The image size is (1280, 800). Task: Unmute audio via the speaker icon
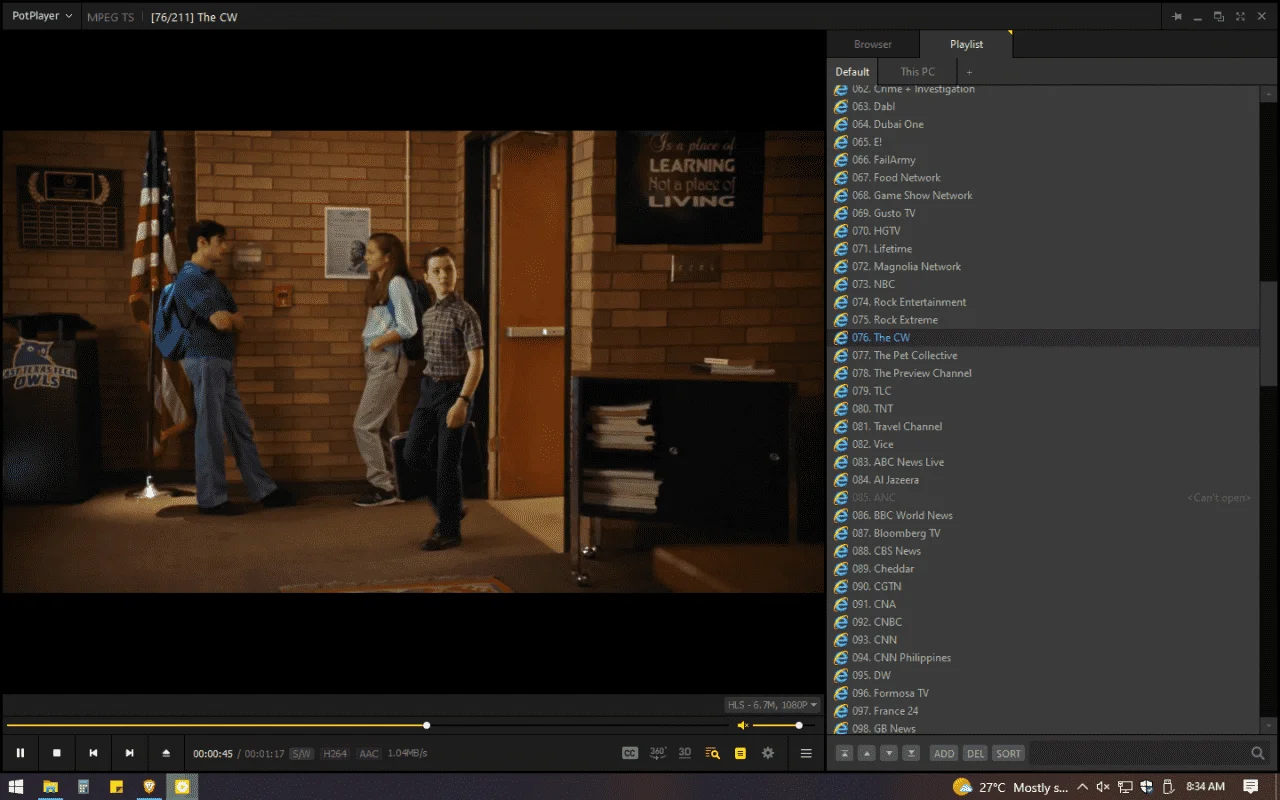coord(743,725)
